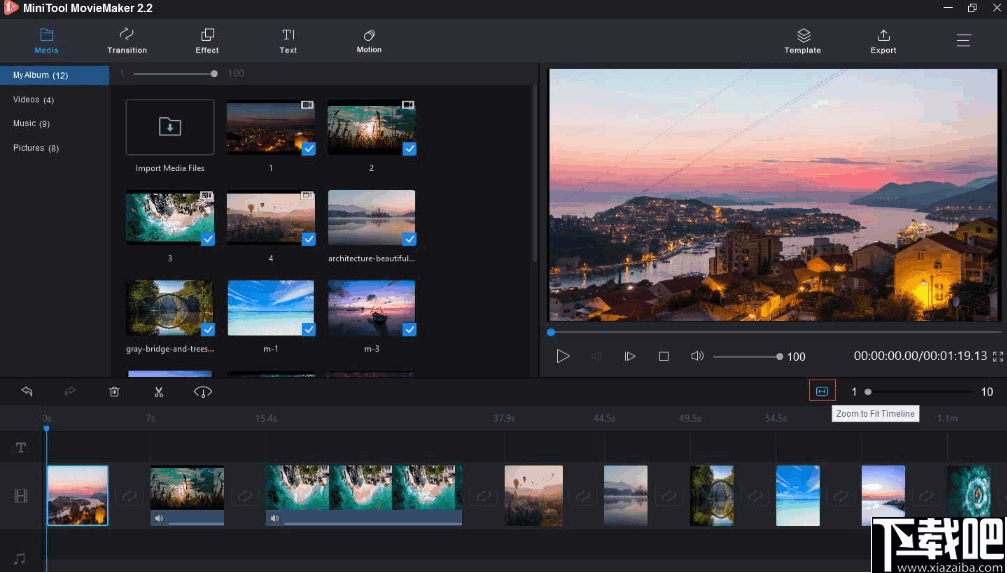Select media thumbnail named 1

point(270,127)
